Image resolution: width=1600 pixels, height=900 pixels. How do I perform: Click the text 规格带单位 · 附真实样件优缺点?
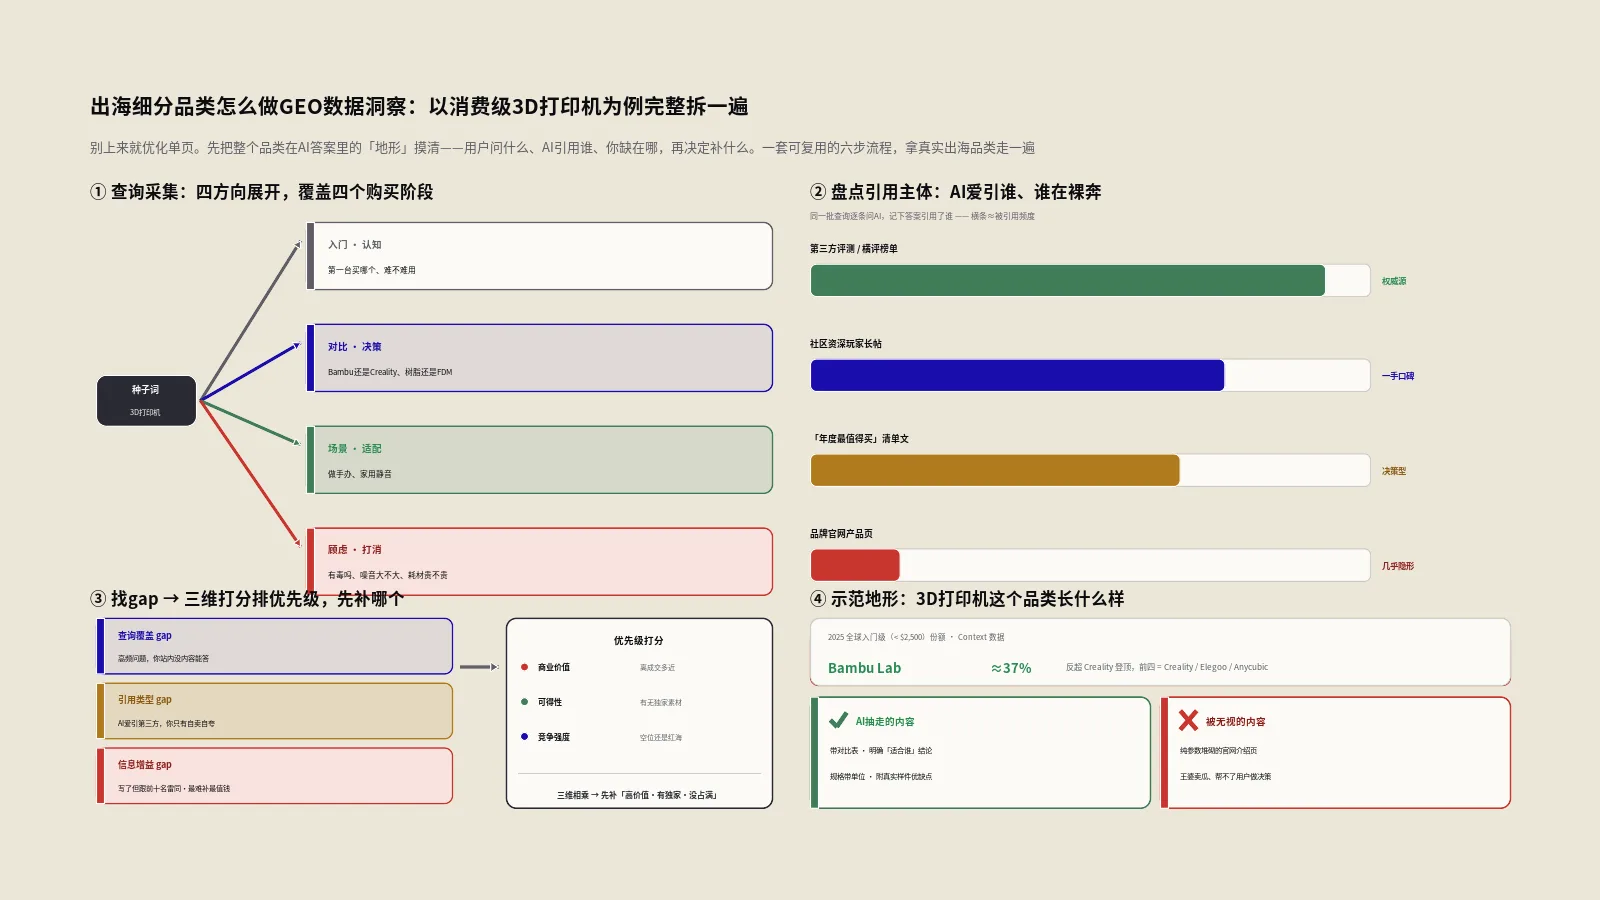(881, 776)
